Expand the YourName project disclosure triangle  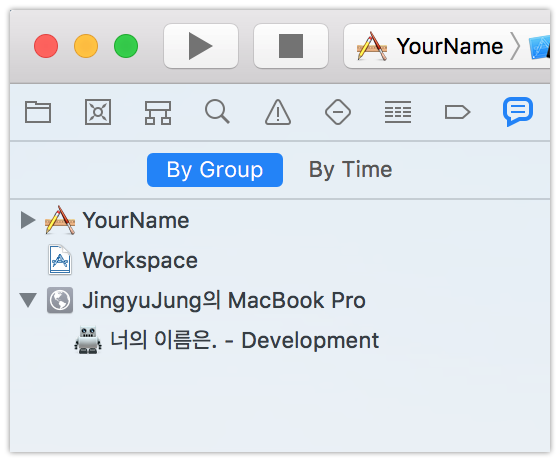click(x=28, y=220)
